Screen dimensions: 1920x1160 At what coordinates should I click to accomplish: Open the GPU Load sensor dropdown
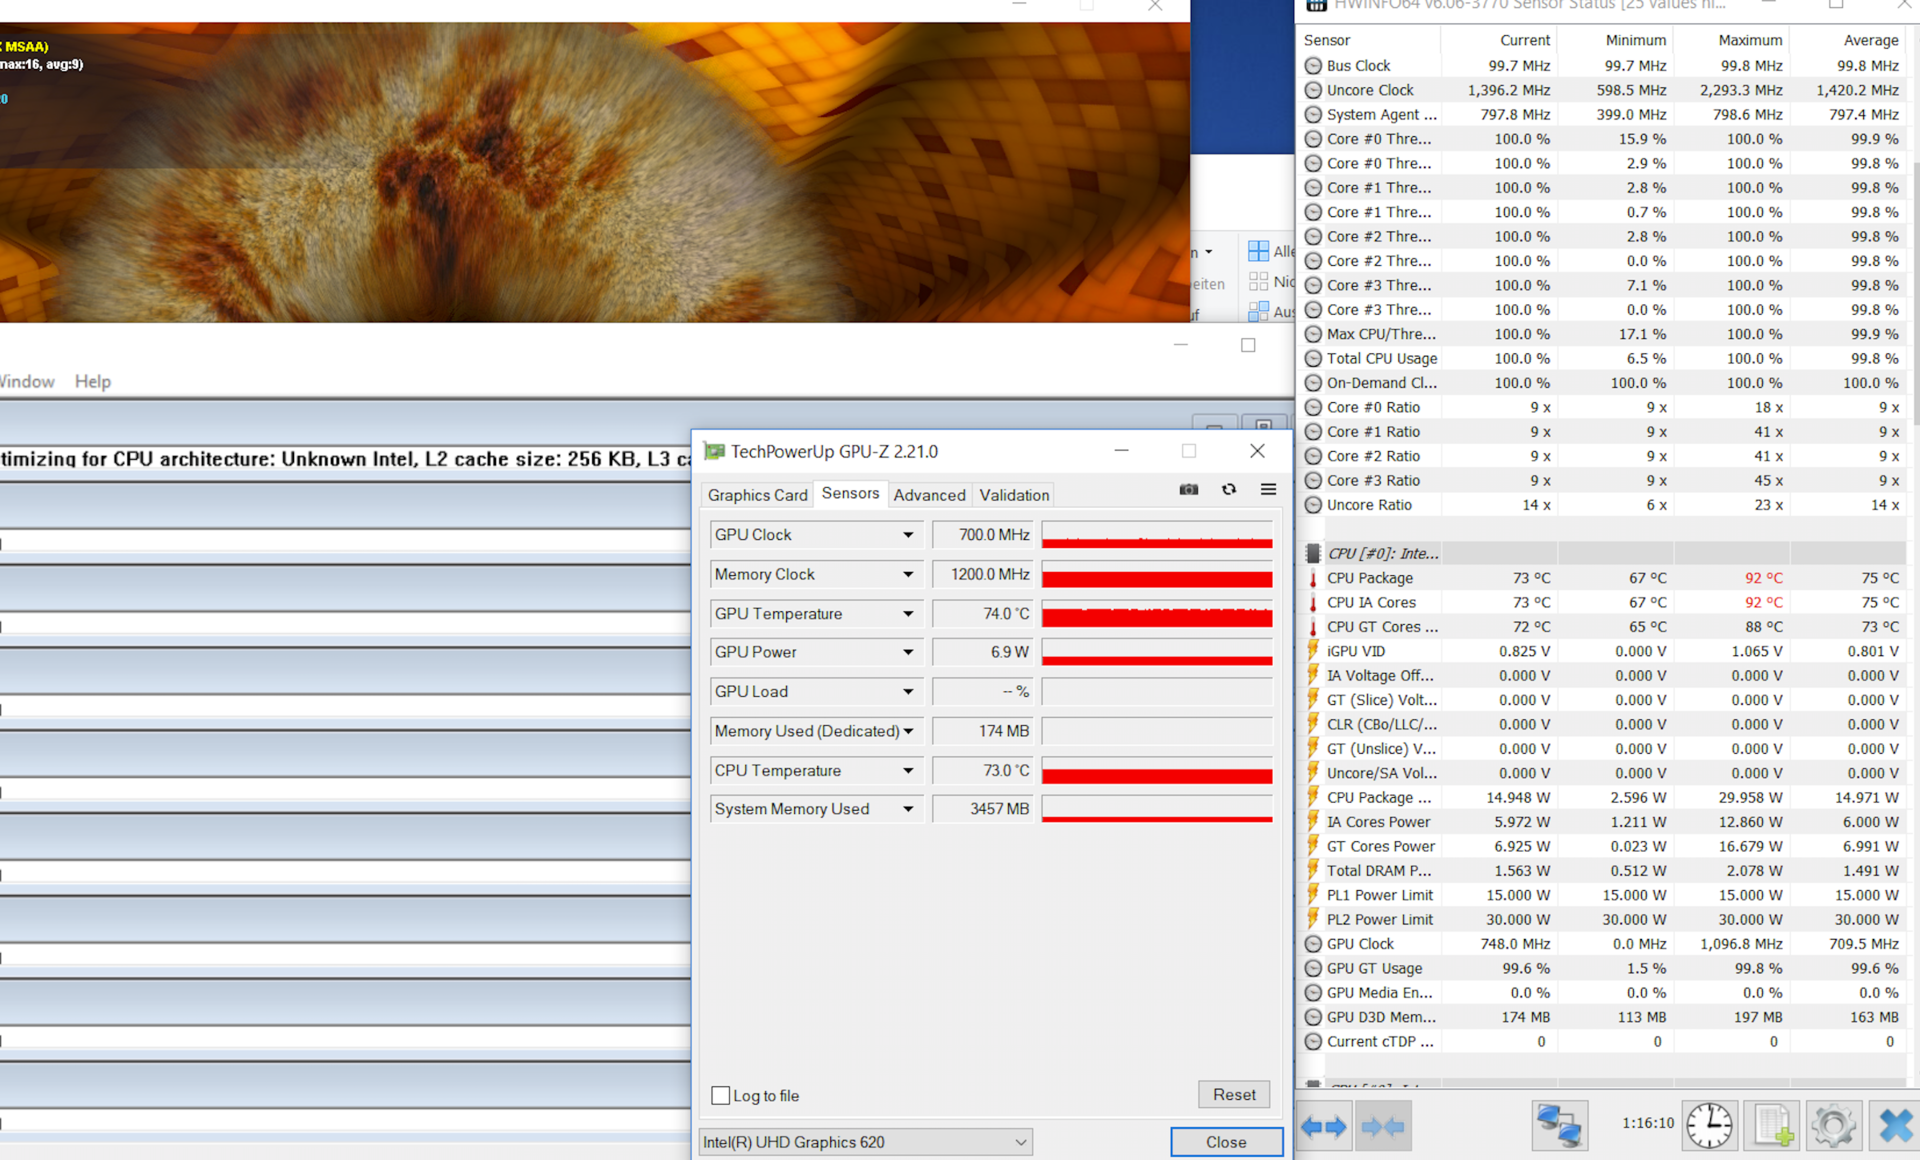(908, 691)
